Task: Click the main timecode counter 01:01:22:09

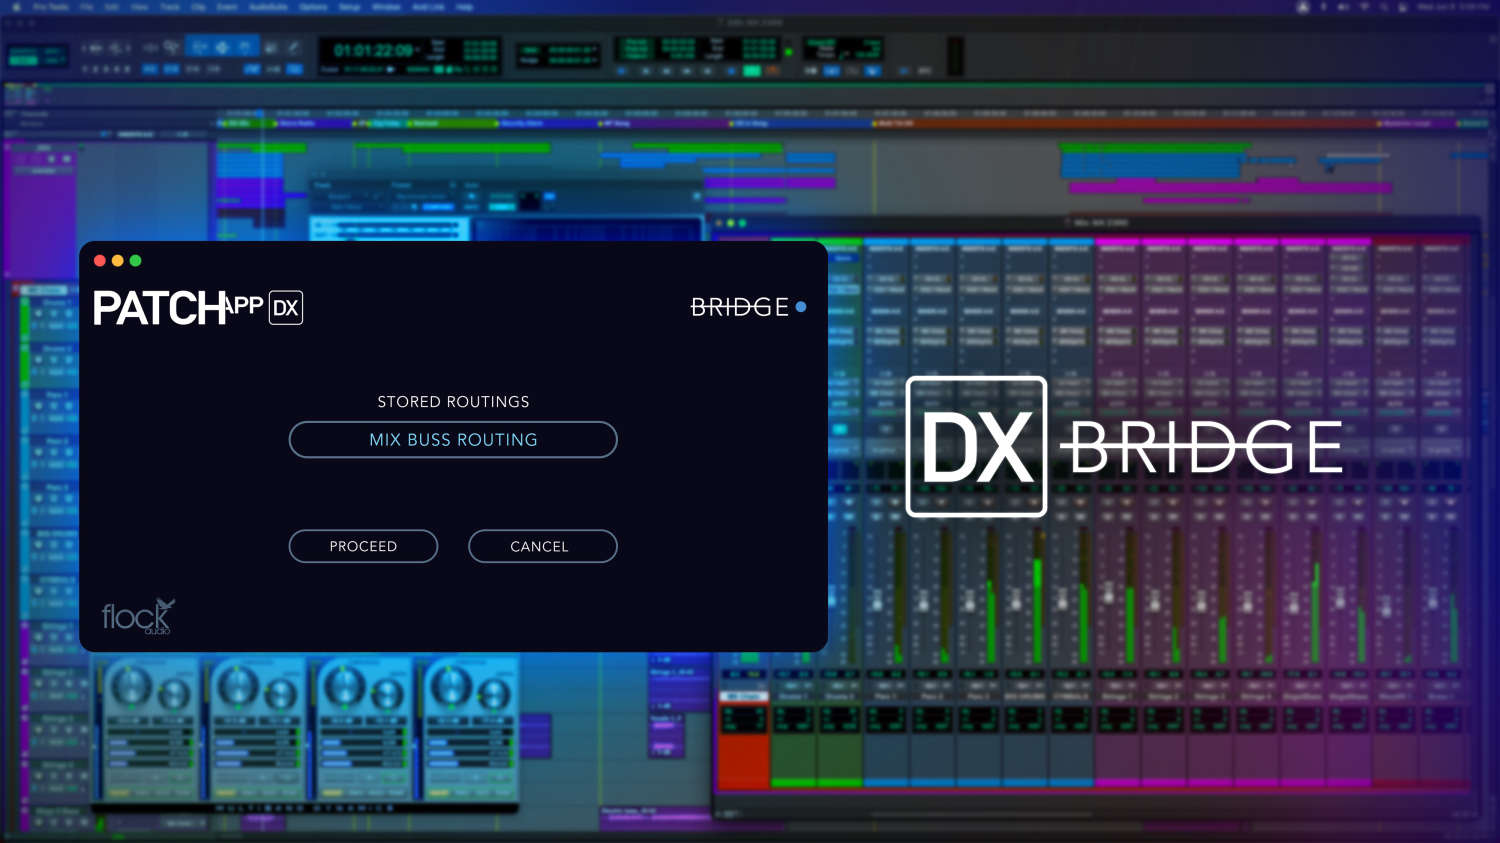Action: (x=373, y=50)
